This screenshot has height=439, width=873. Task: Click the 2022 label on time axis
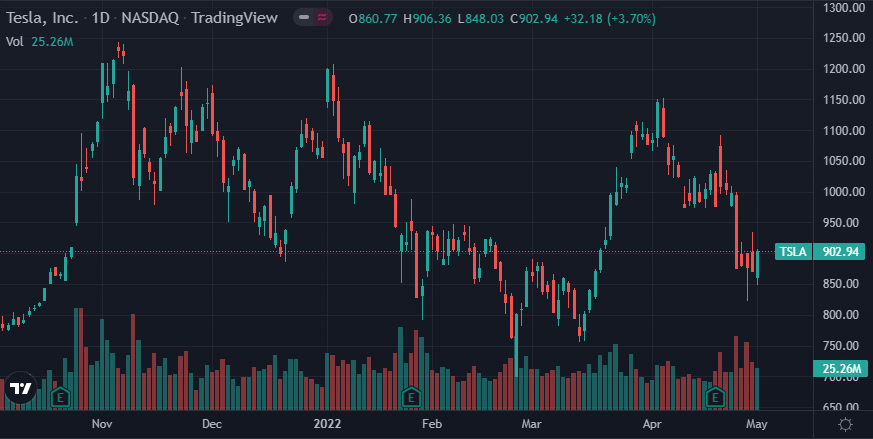pyautogui.click(x=327, y=424)
